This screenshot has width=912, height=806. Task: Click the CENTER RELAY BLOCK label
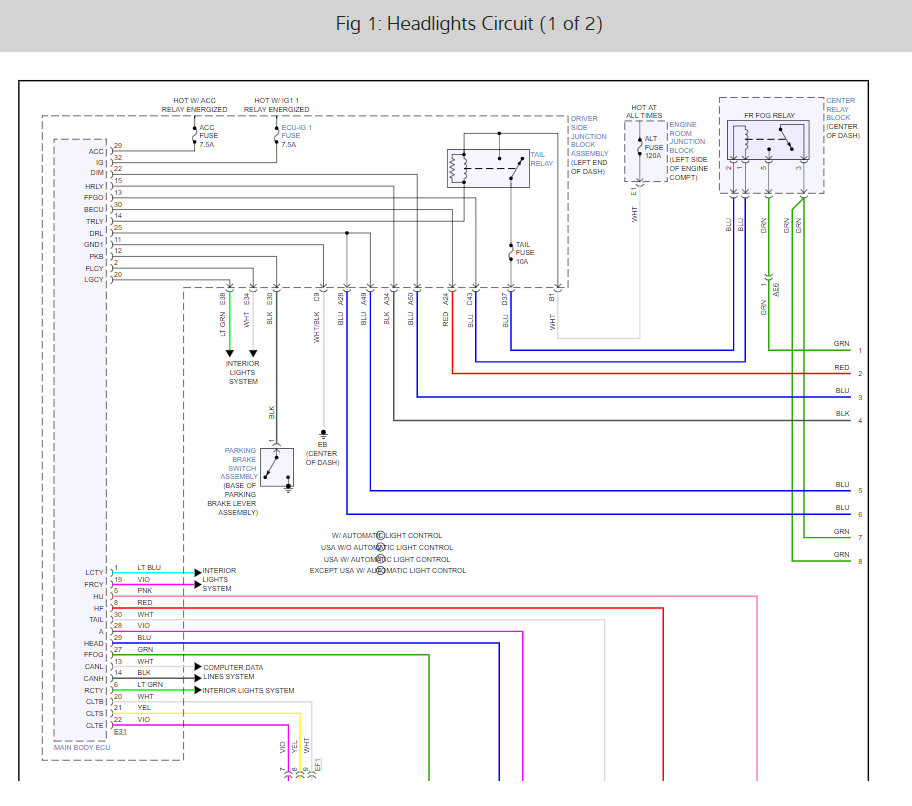coord(840,109)
